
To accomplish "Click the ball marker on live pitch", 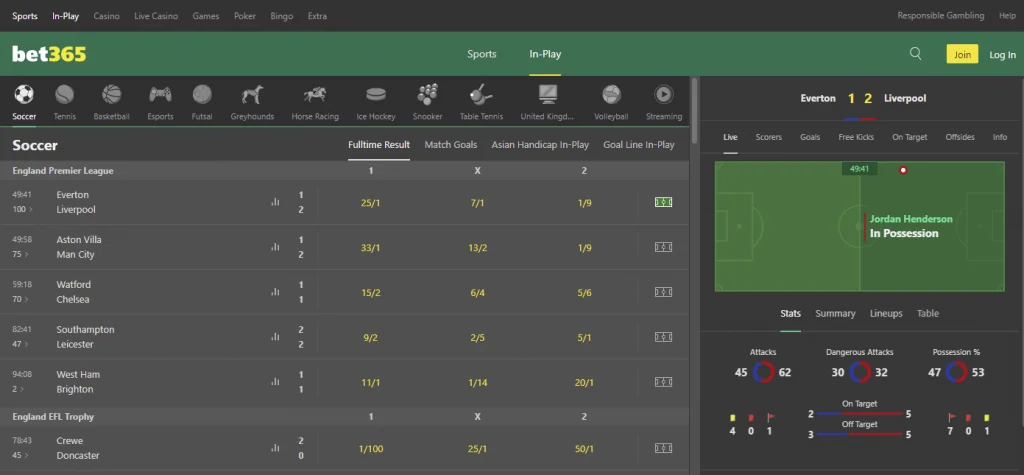I will click(903, 170).
